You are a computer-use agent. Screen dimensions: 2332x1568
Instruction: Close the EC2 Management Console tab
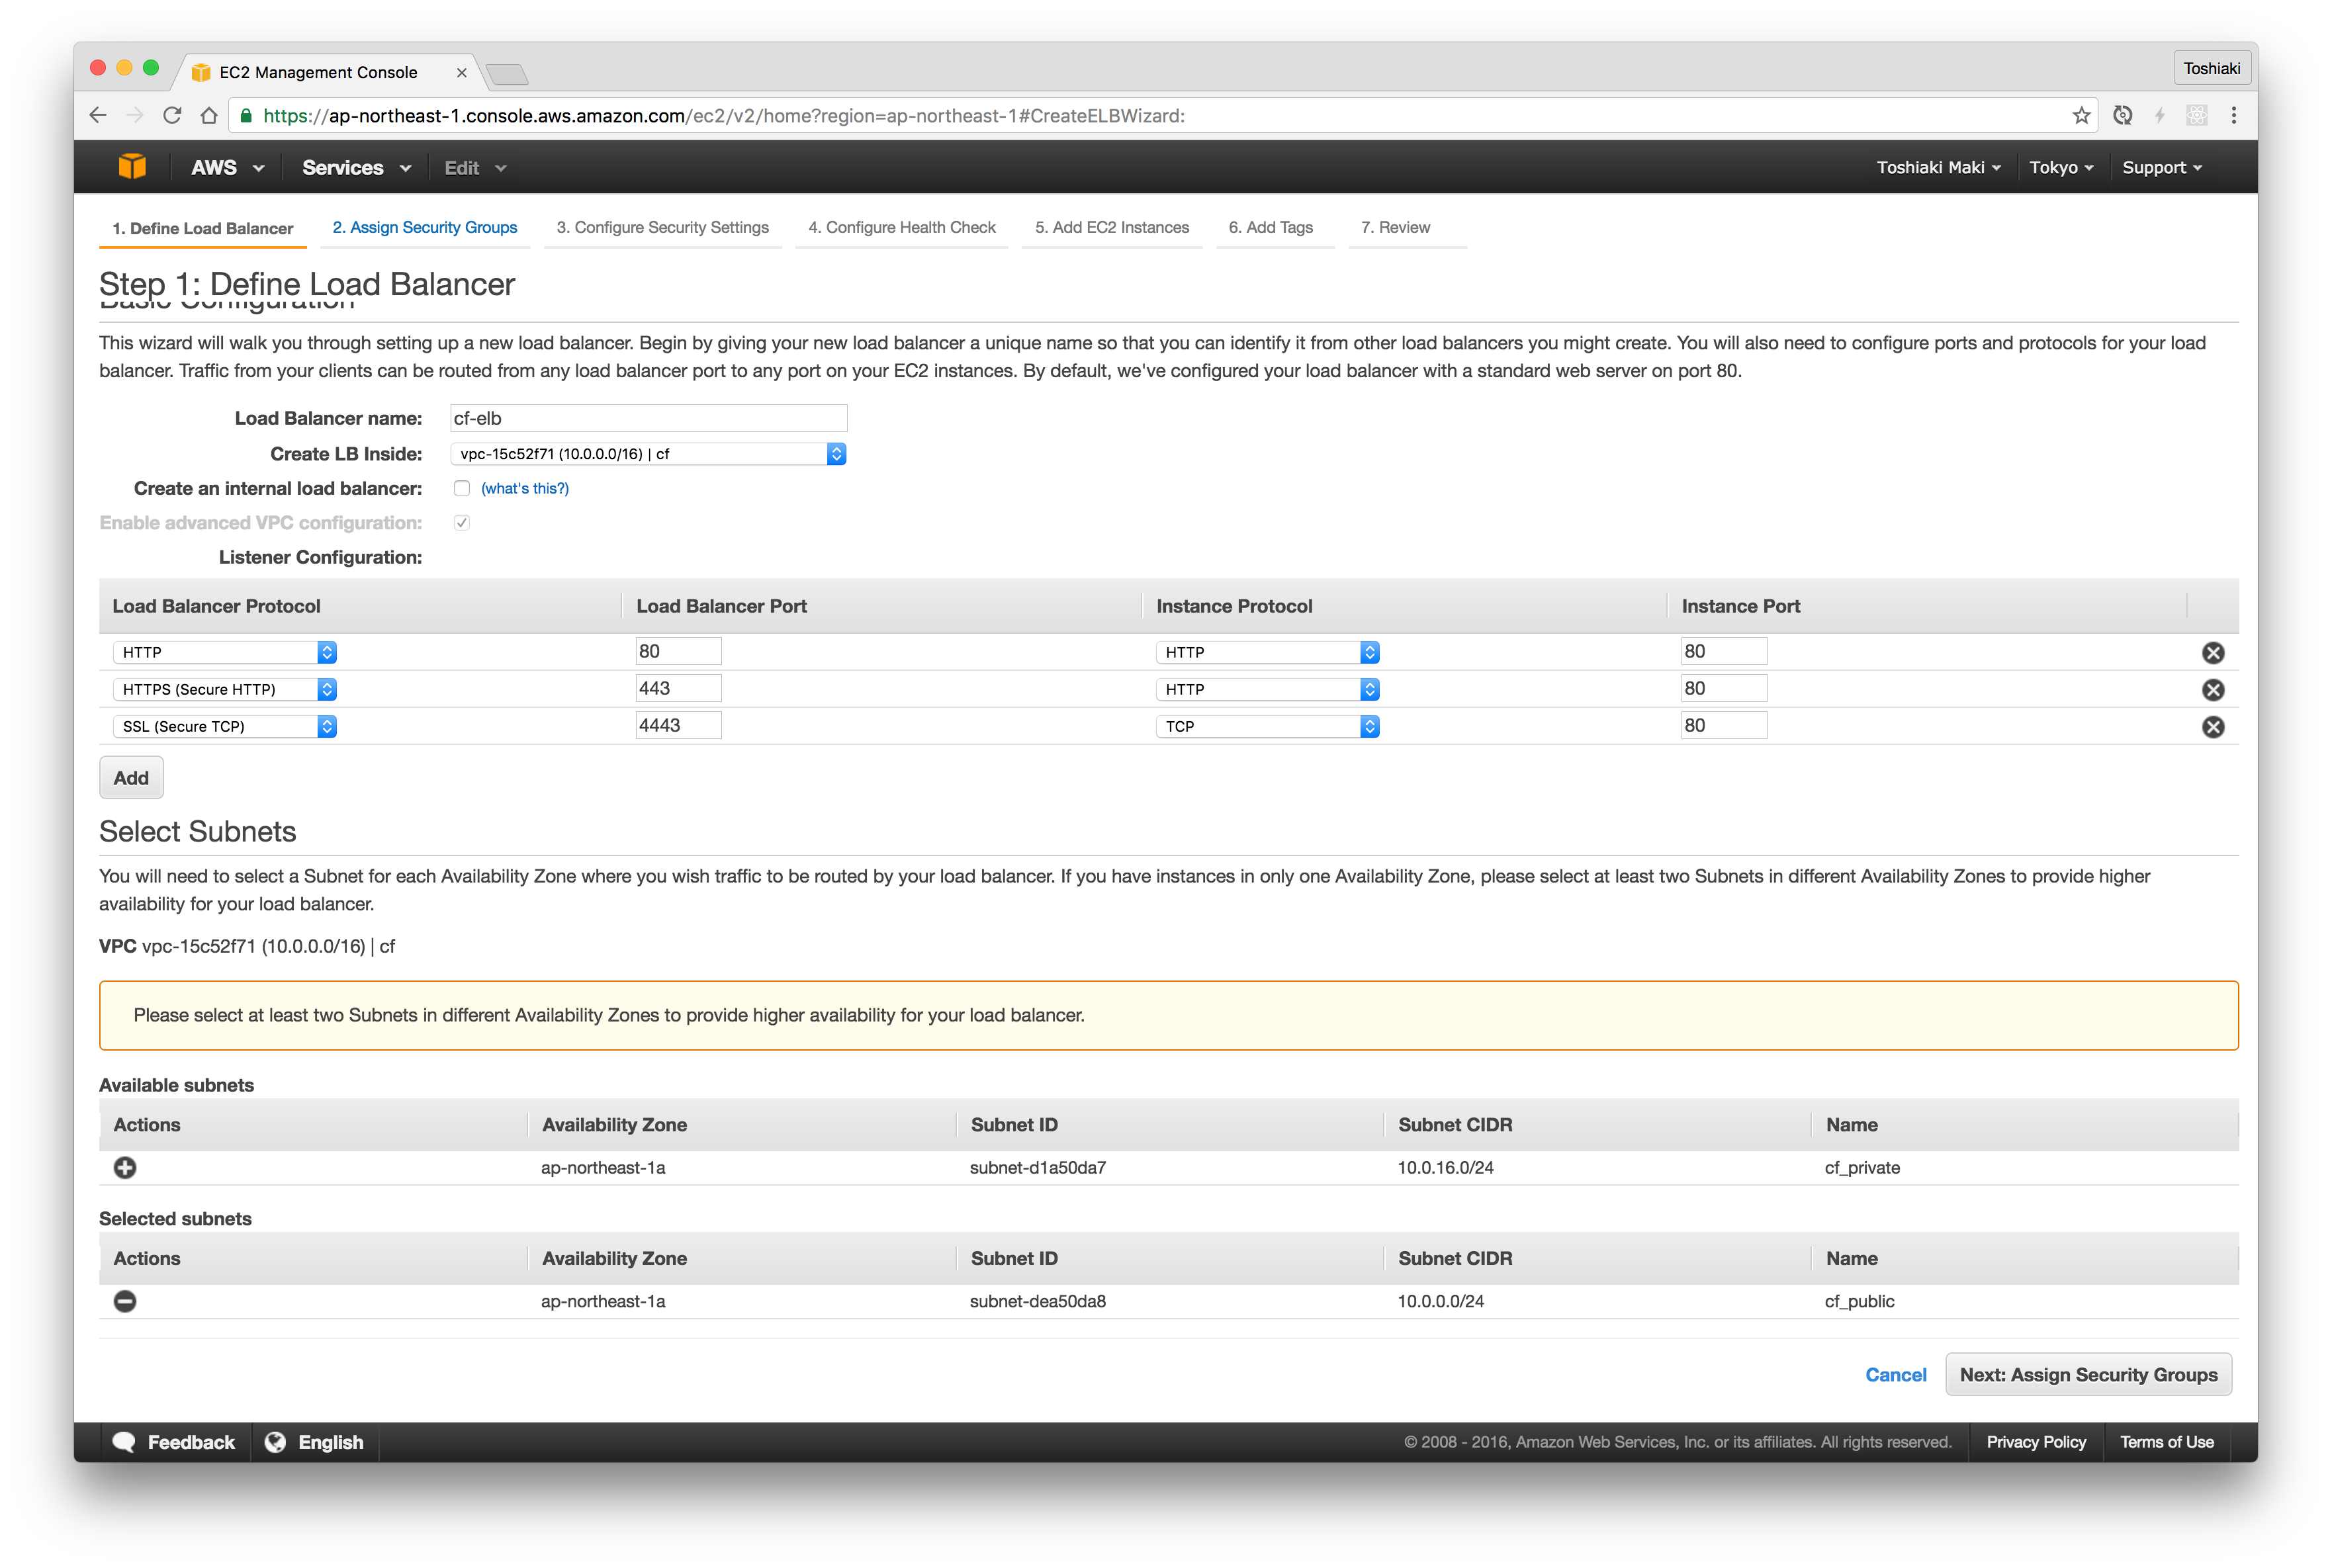coord(461,72)
